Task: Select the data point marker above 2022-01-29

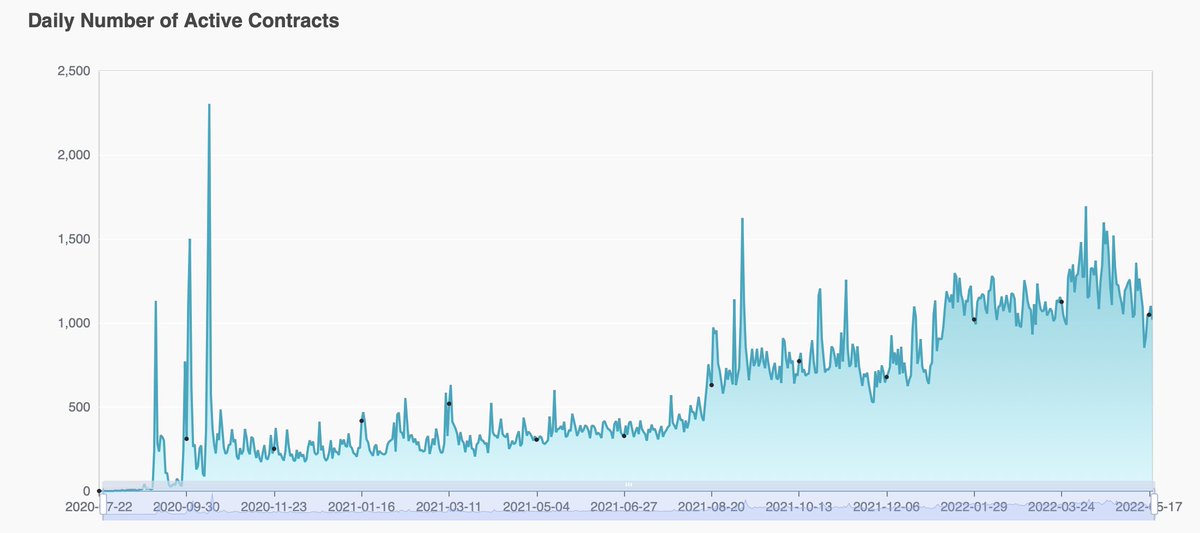Action: pyautogui.click(x=974, y=320)
